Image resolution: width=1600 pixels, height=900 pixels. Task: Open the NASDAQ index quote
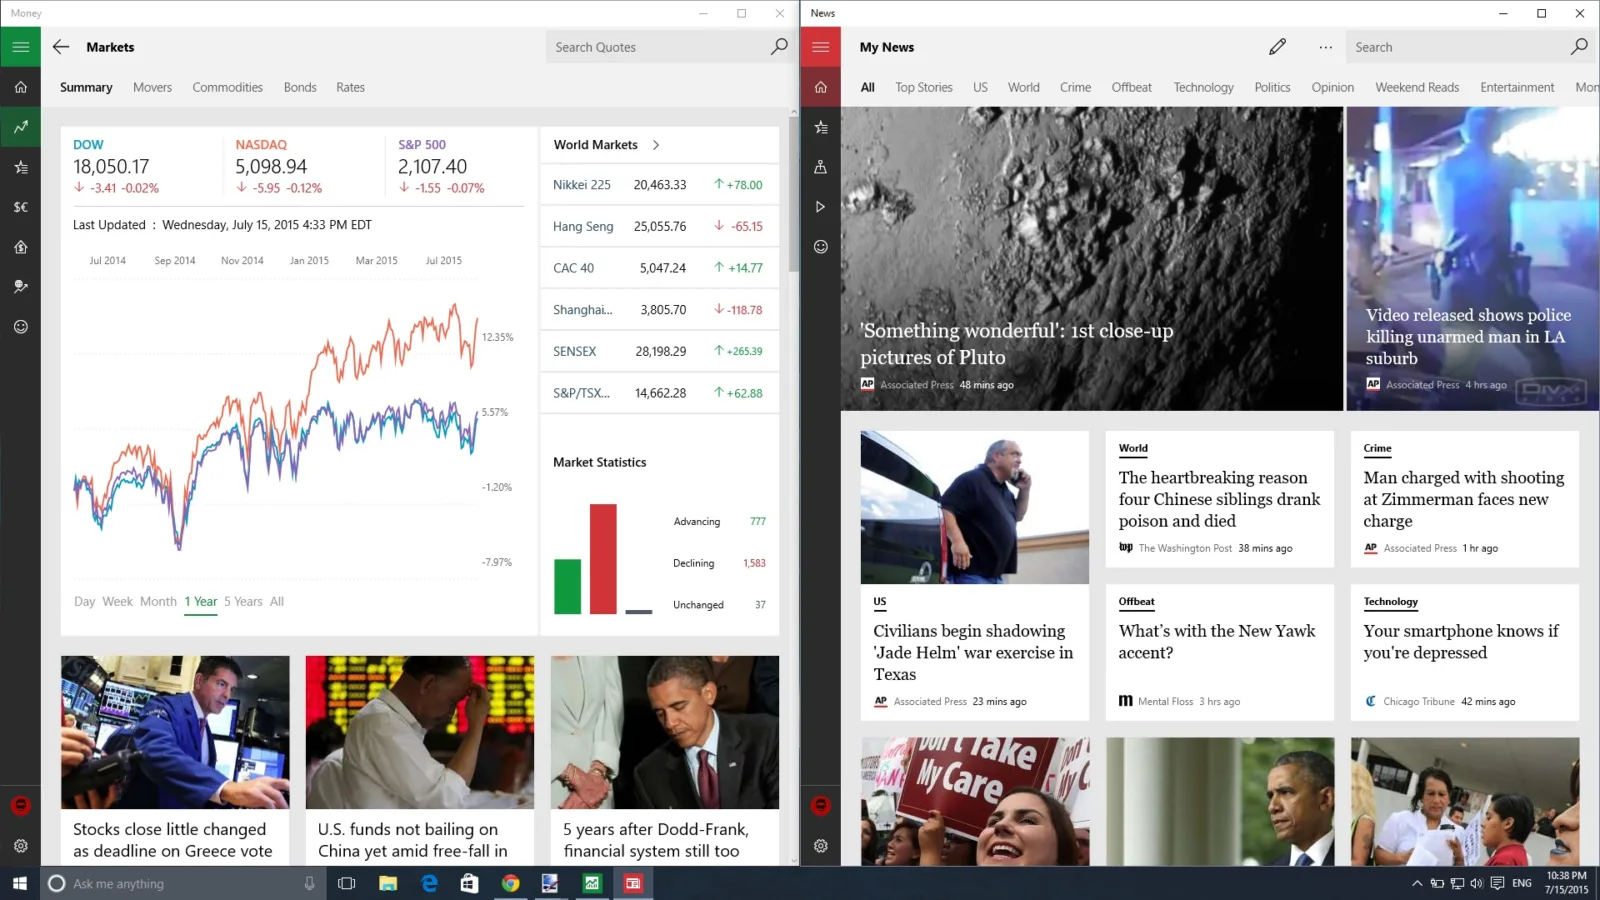(279, 166)
